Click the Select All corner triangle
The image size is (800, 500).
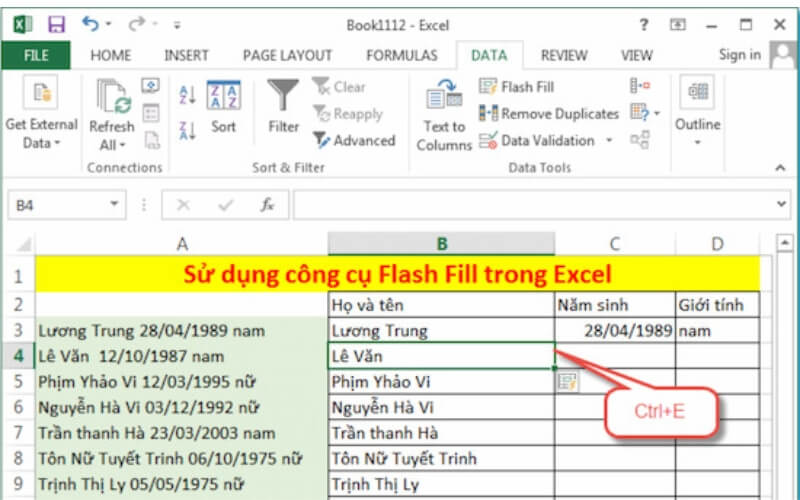point(24,244)
